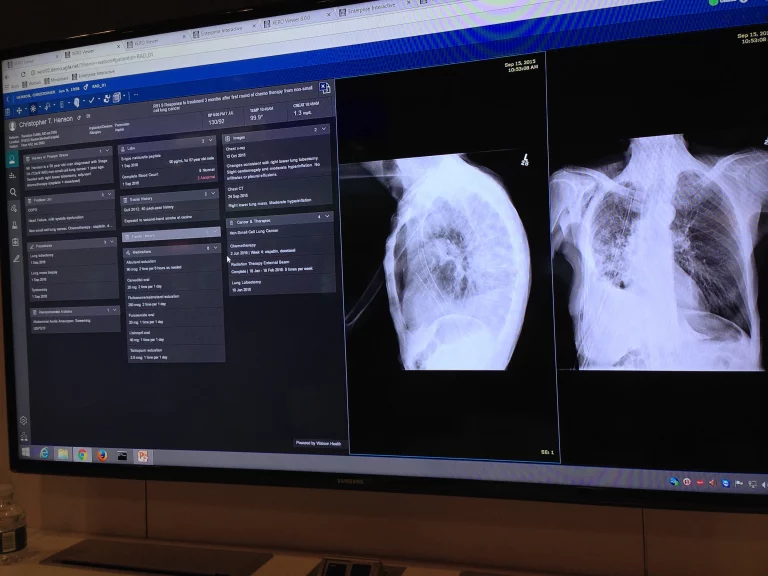Open the ellipsis more options in toolbar
768x576 pixels.
[x=136, y=95]
